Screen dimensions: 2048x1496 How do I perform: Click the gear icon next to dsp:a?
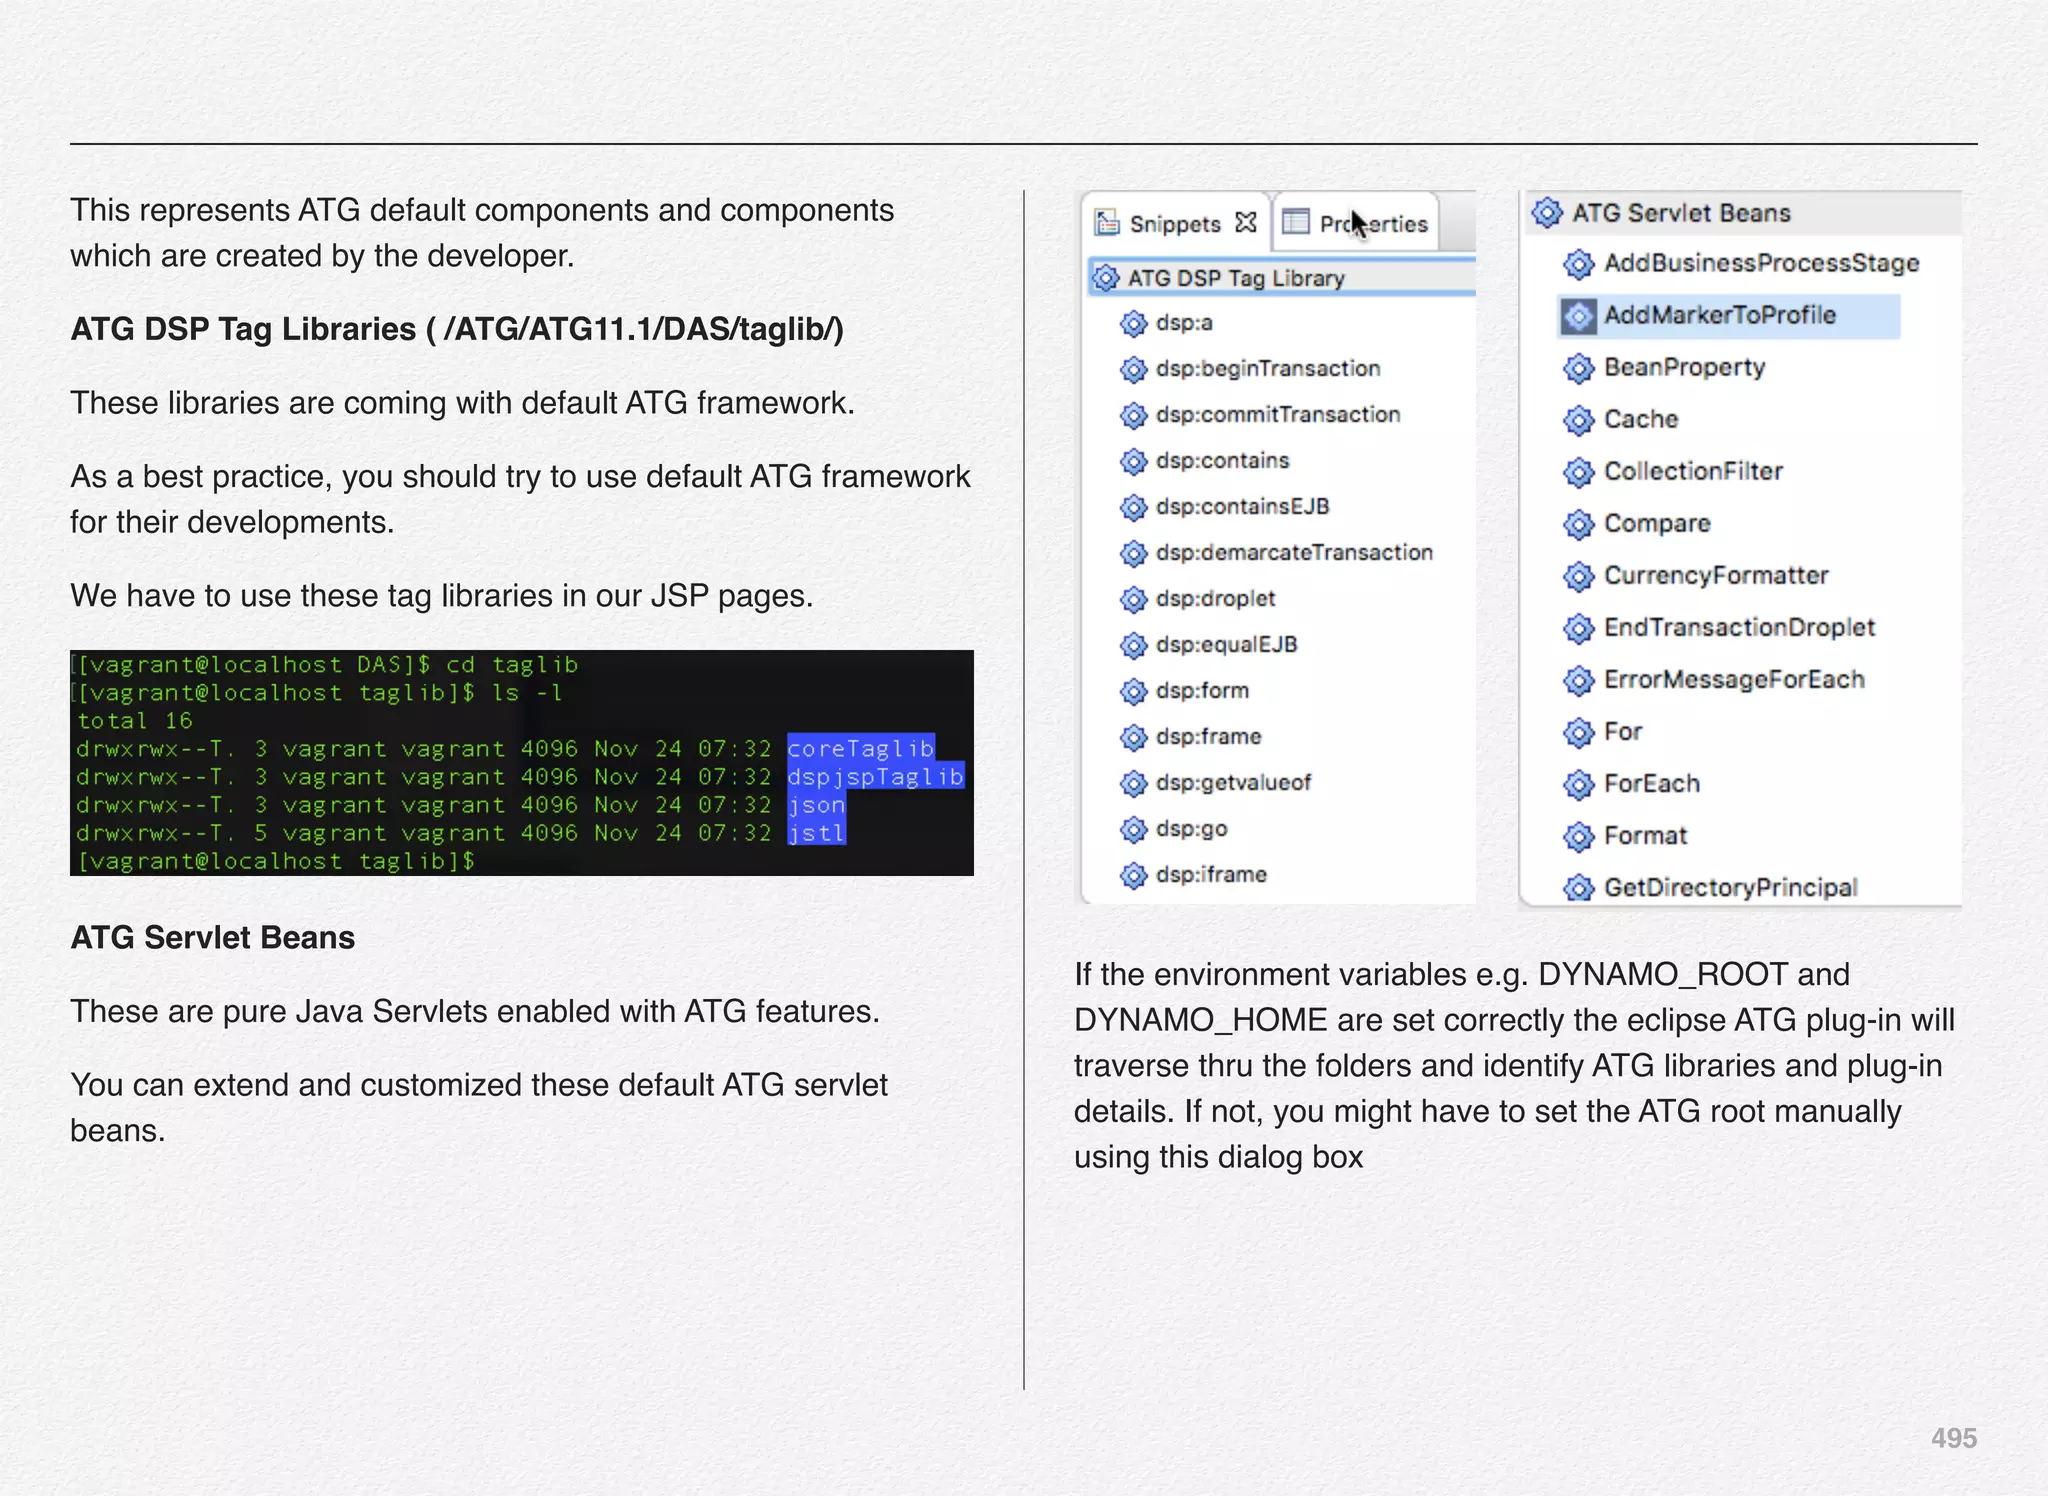point(1133,323)
